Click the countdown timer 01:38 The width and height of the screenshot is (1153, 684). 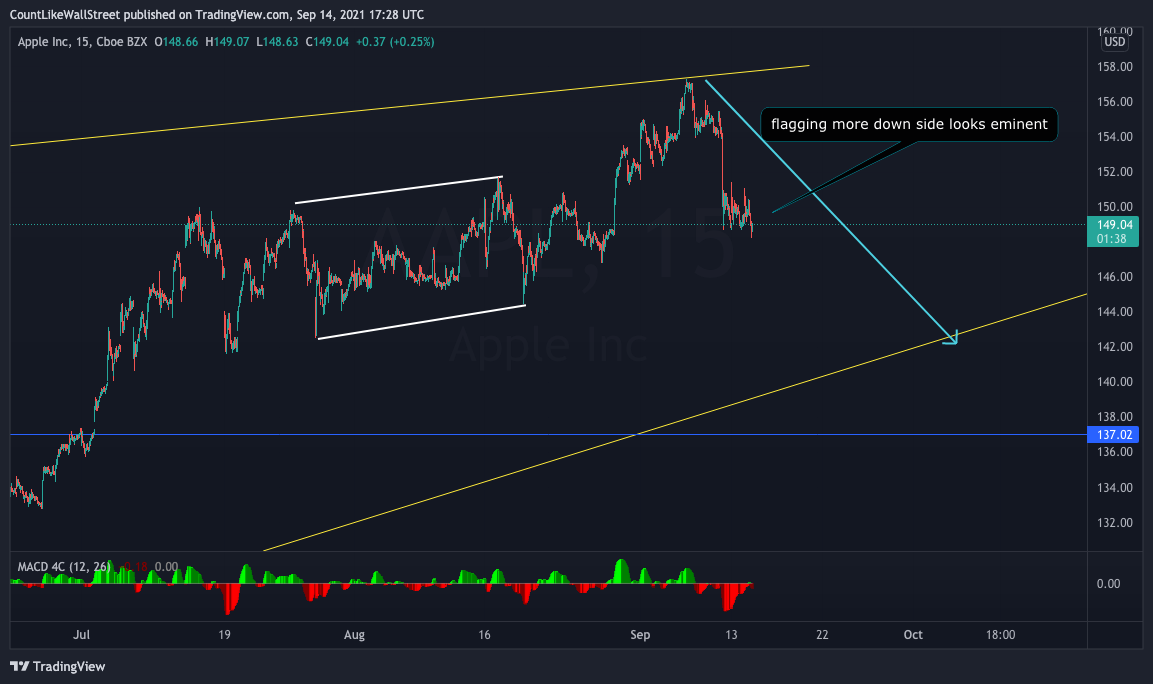coord(1111,239)
